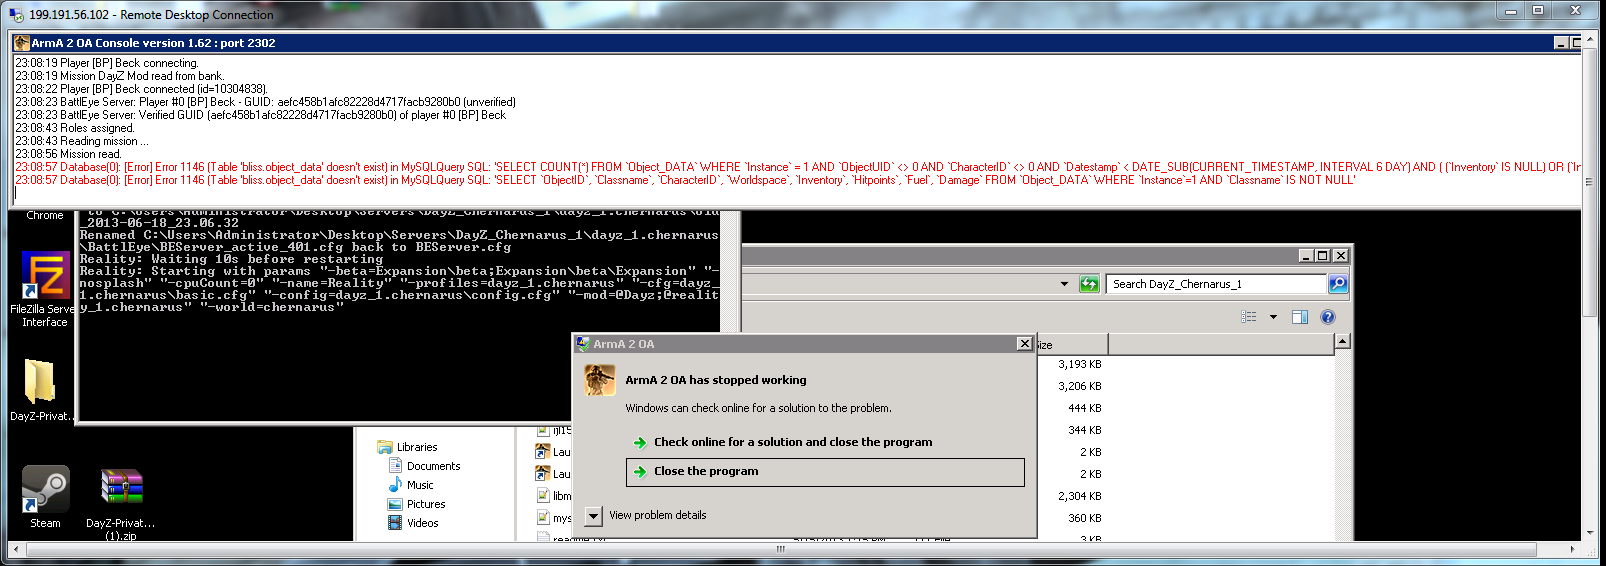Viewport: 1606px width, 566px height.
Task: Click the Libraries icon in navigation pane
Action: (385, 447)
